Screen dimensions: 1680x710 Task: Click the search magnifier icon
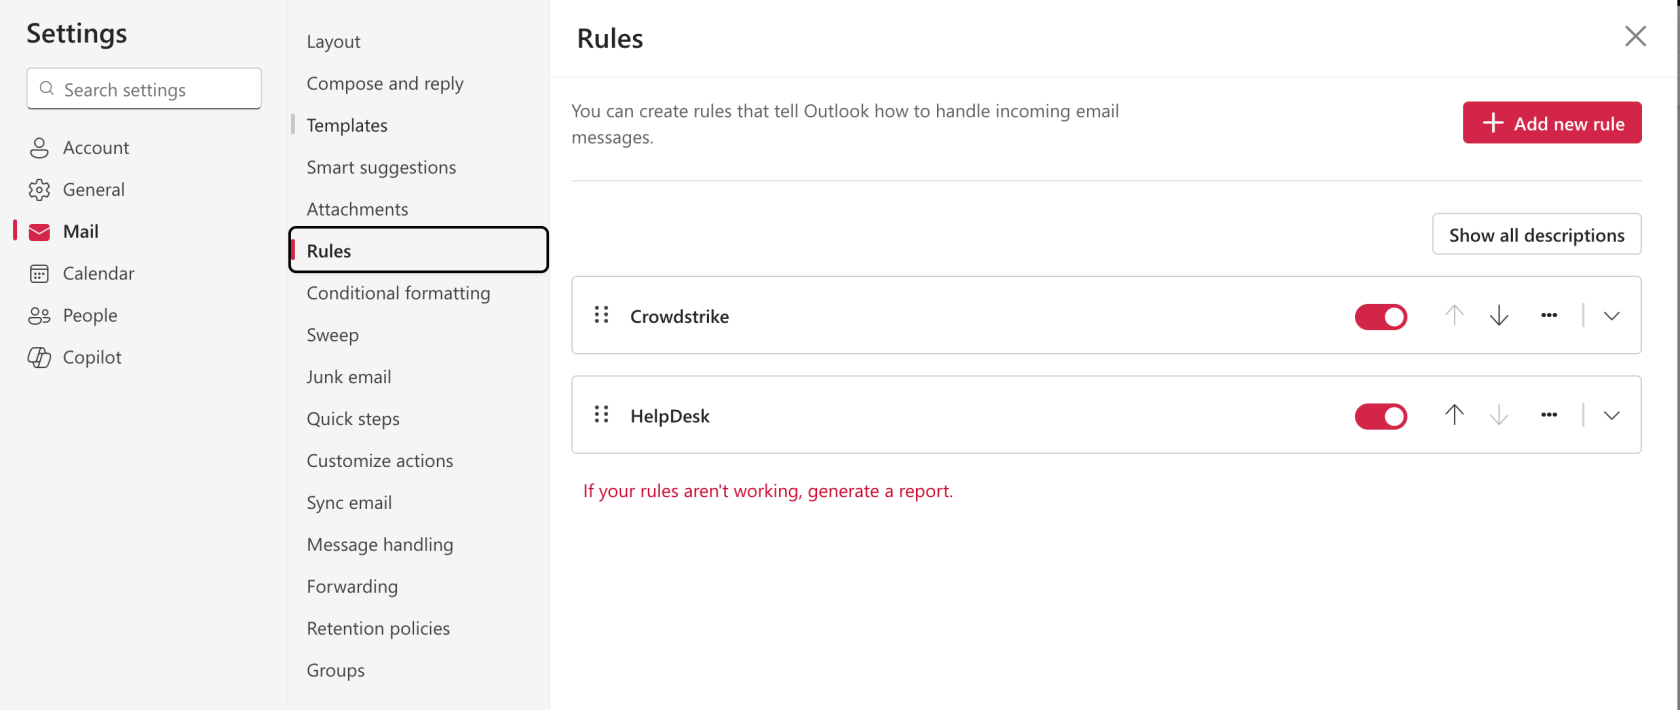coord(46,89)
